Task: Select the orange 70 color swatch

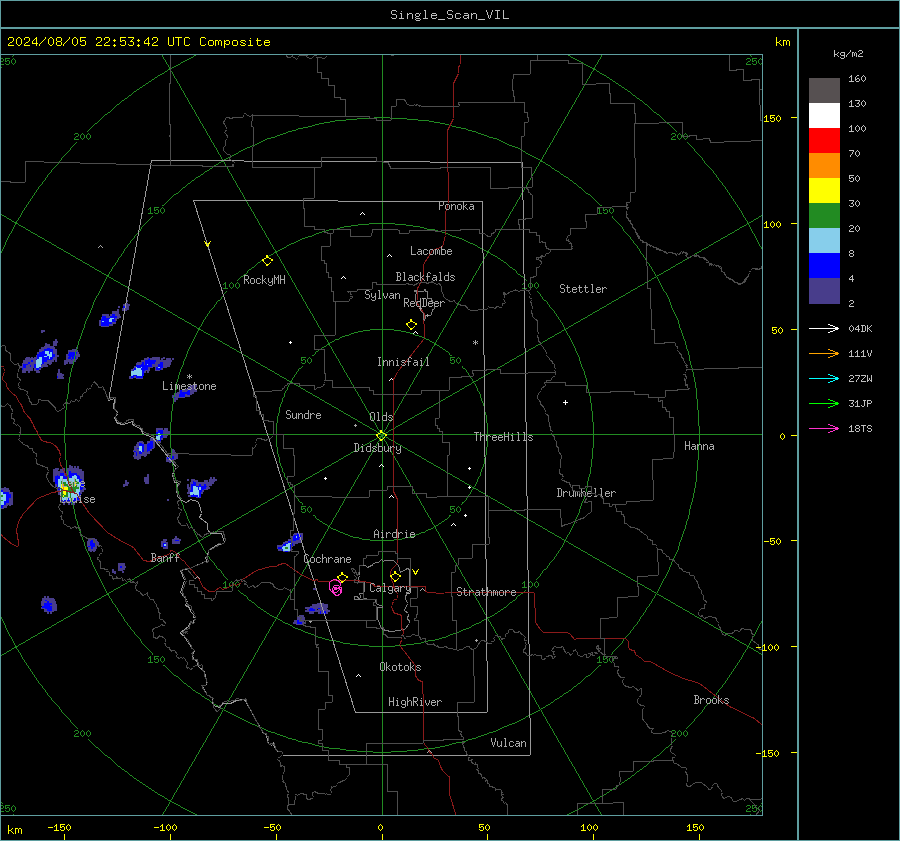Action: (824, 165)
